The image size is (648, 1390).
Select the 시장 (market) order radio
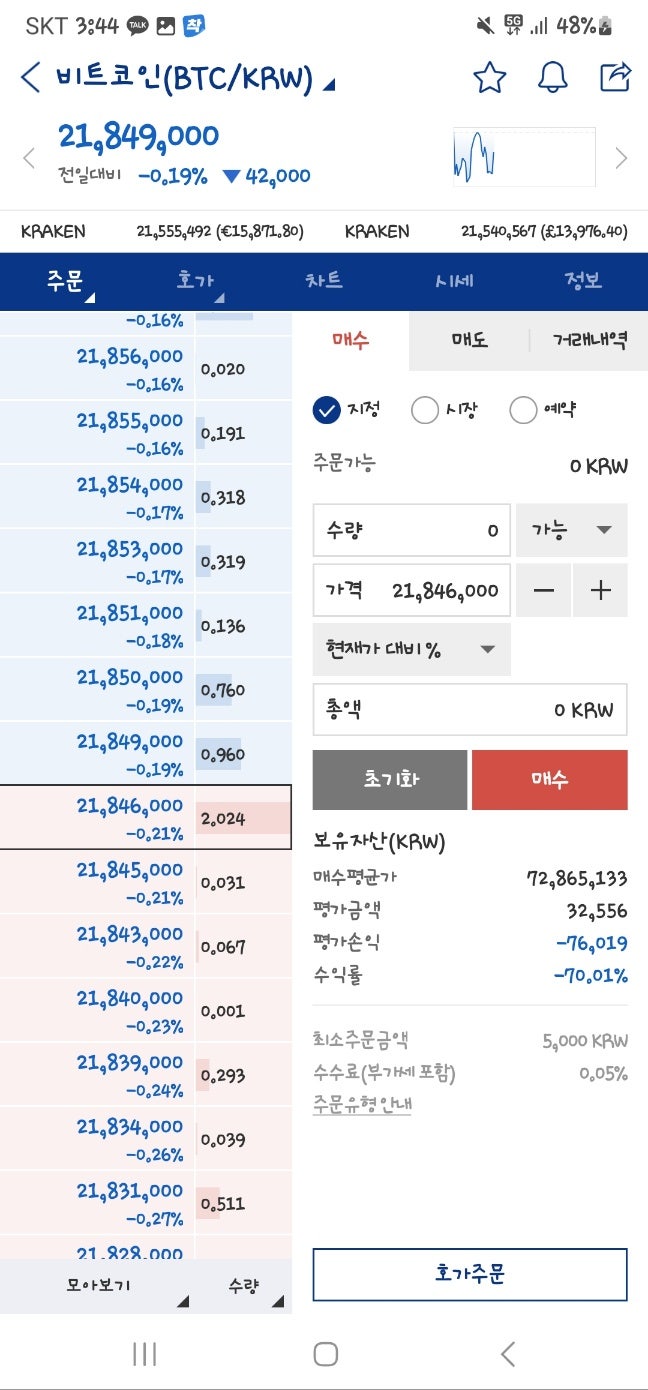click(x=425, y=410)
